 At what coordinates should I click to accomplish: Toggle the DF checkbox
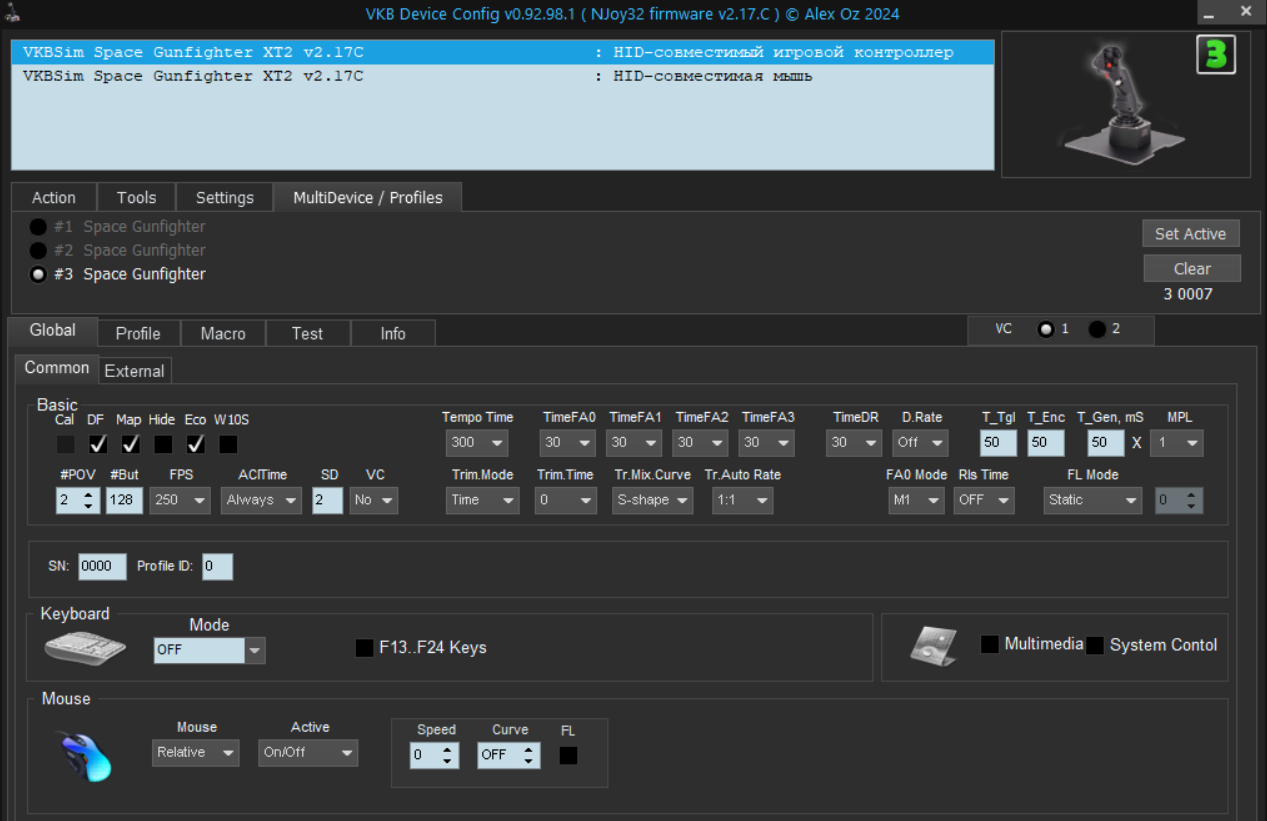[x=98, y=443]
